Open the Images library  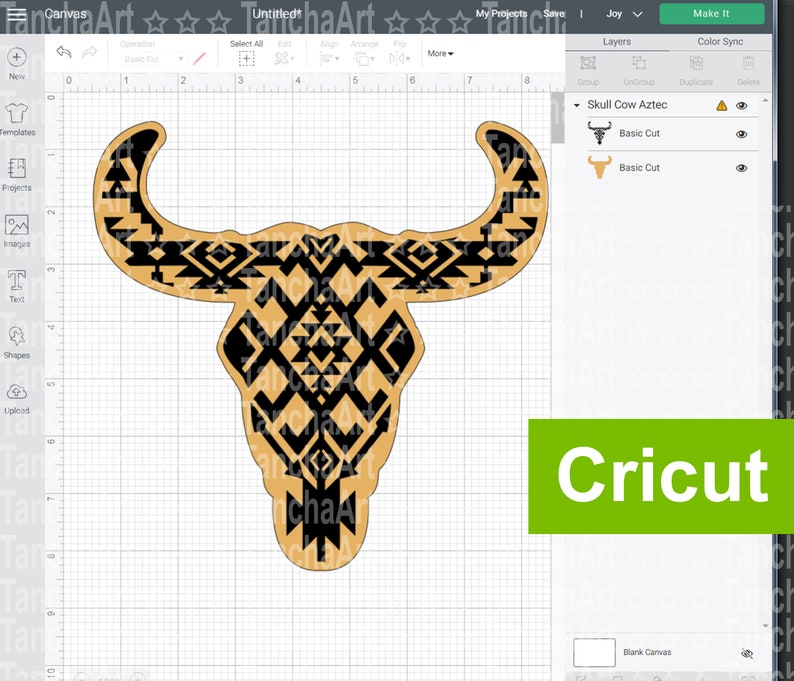[17, 231]
